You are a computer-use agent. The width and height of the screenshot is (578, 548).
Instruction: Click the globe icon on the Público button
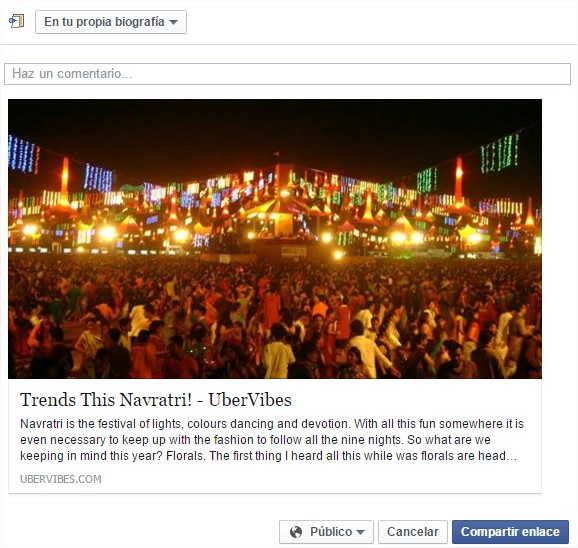point(296,532)
